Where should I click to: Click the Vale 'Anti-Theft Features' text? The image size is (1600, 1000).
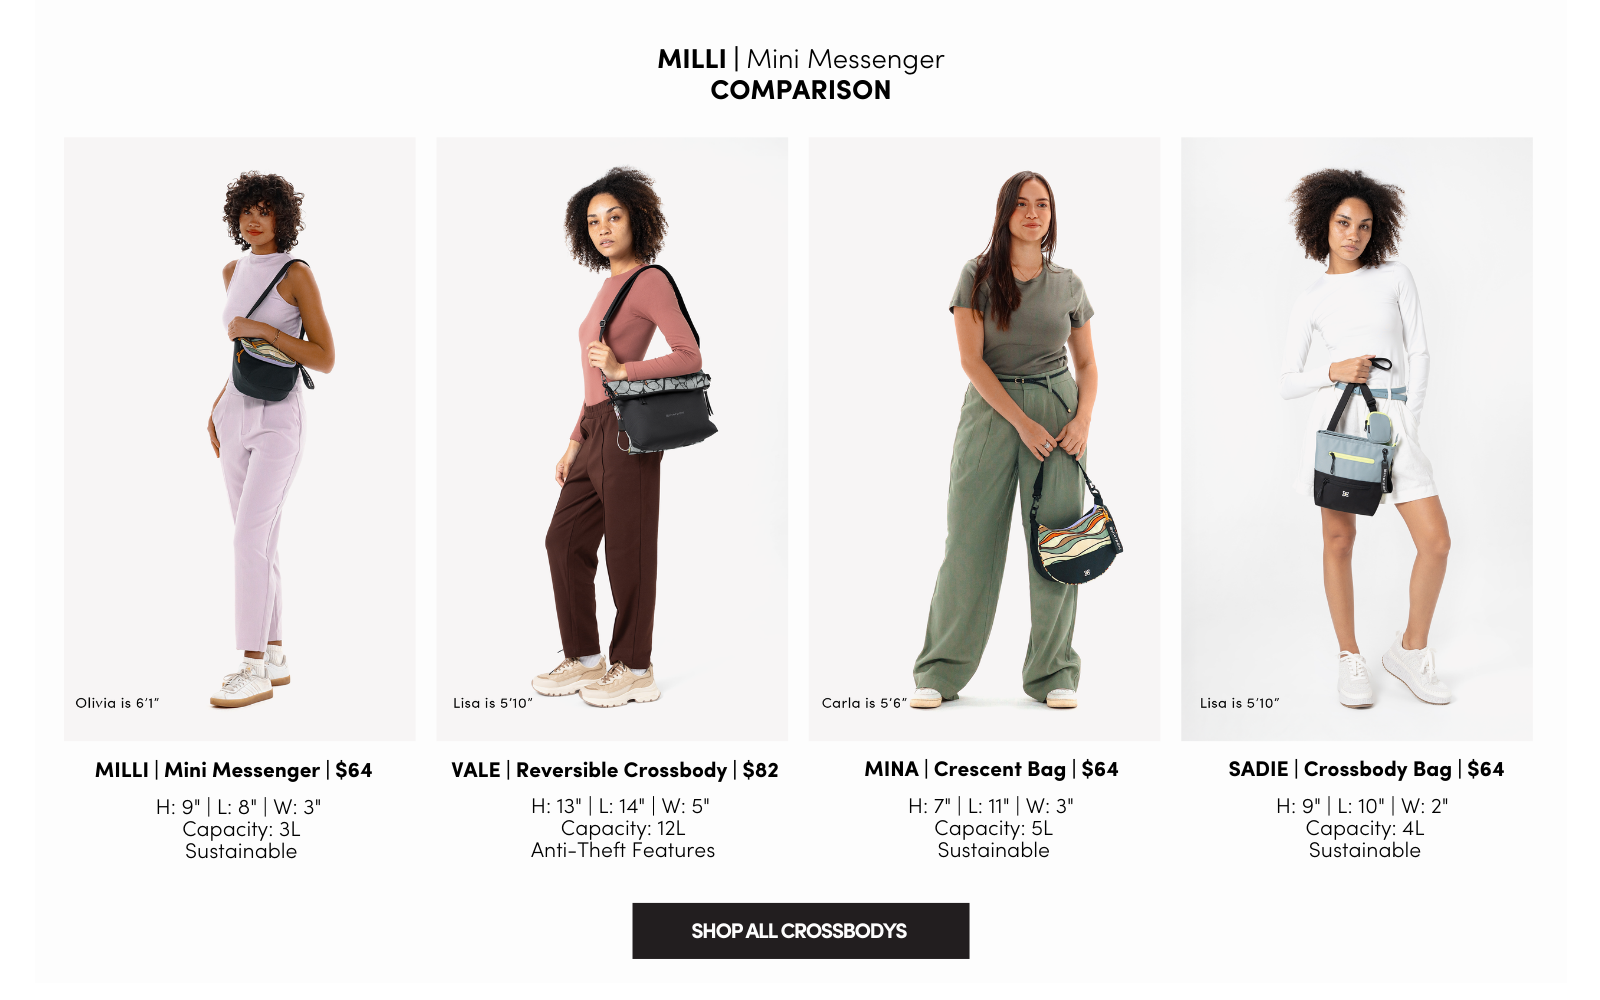click(x=623, y=850)
